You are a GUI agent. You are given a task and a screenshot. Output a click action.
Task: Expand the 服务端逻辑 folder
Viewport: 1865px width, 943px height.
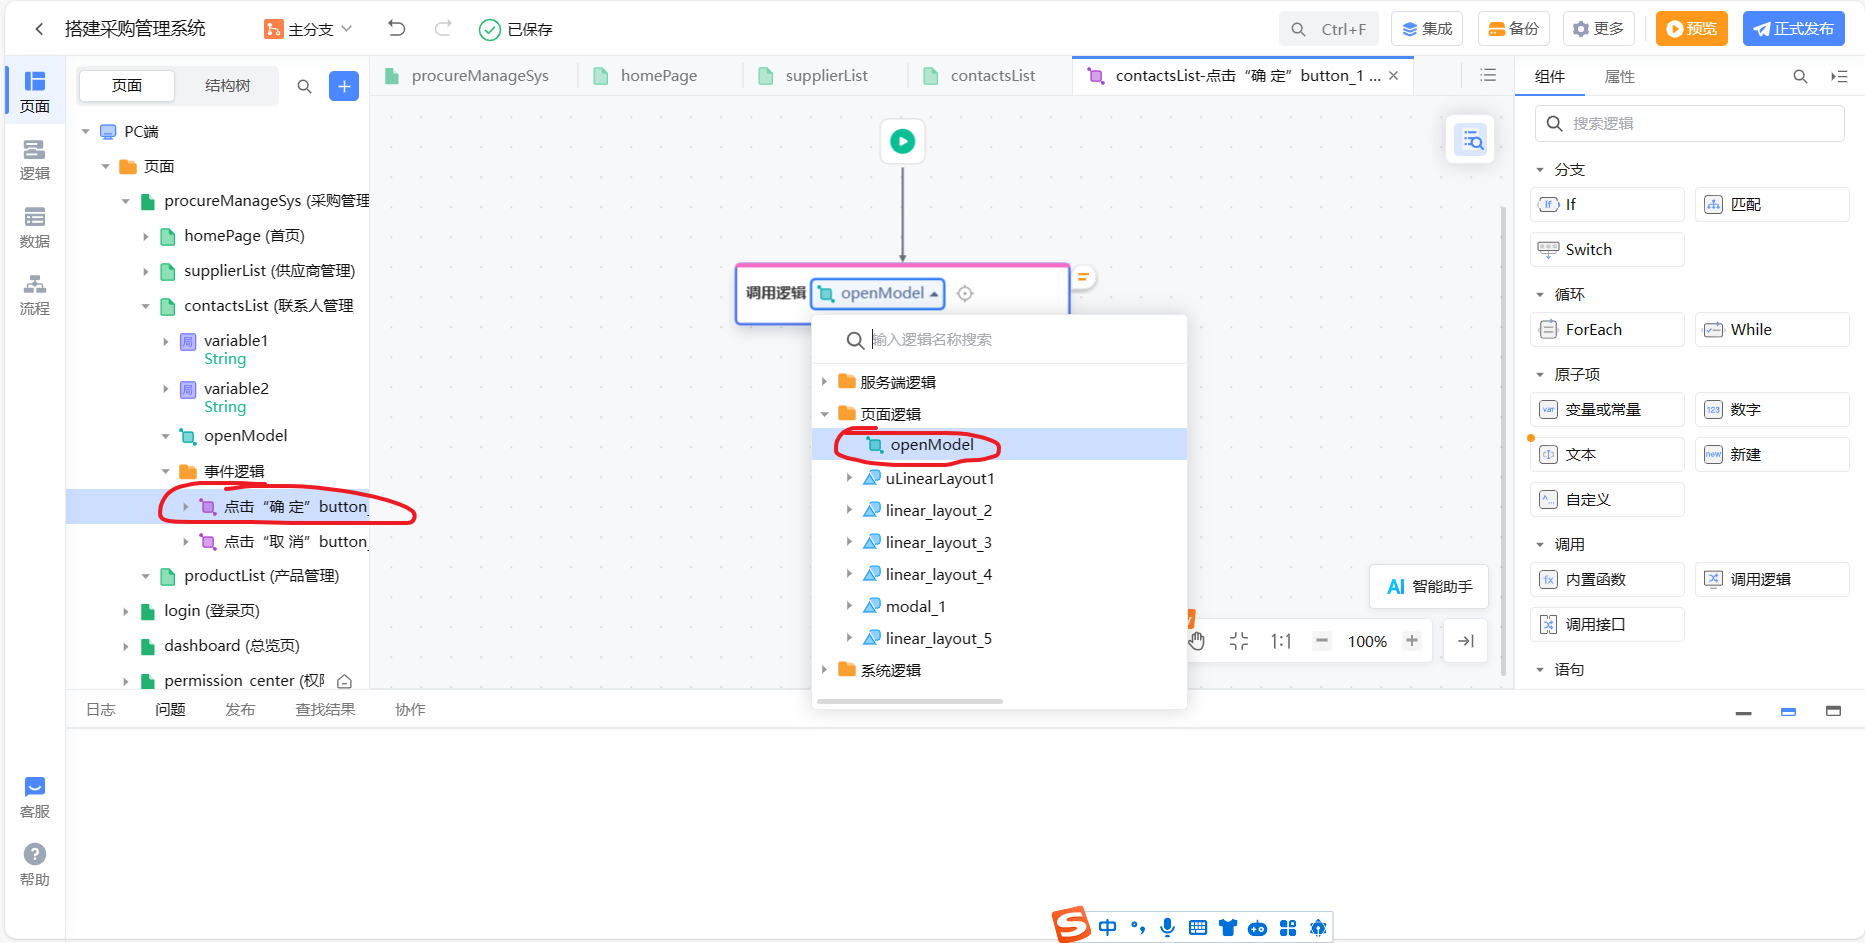[x=825, y=382]
